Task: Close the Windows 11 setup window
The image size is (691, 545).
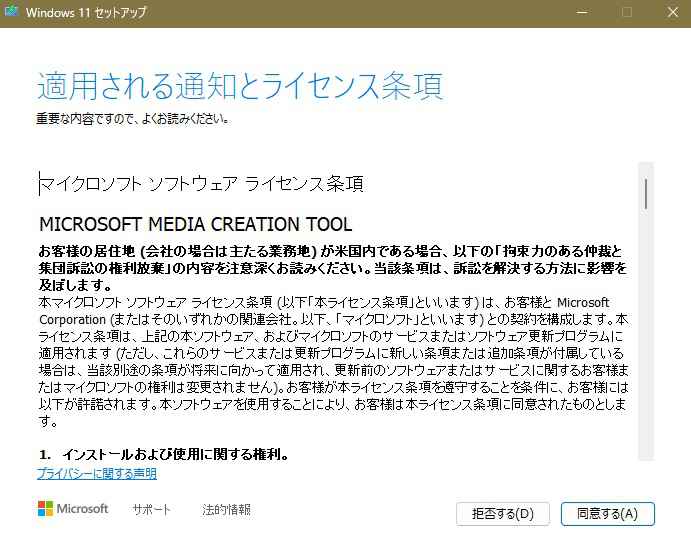Action: (670, 13)
